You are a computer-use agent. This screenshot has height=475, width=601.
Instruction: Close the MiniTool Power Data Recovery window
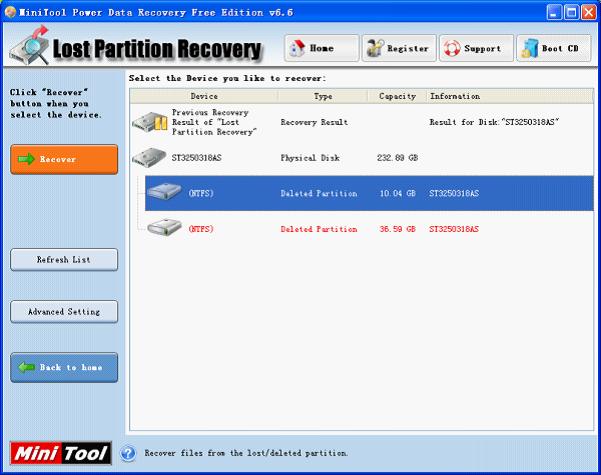click(x=589, y=12)
